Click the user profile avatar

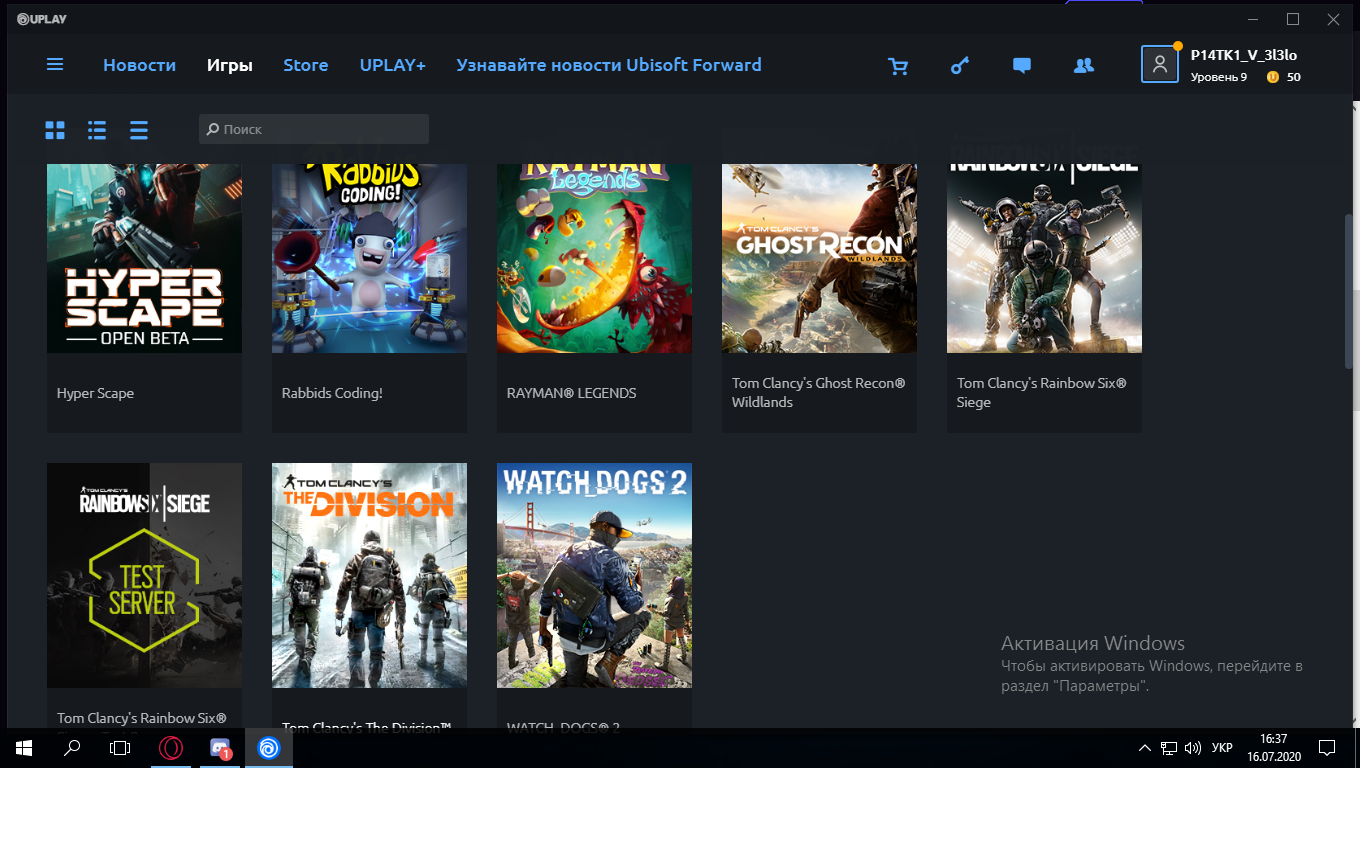(1160, 64)
